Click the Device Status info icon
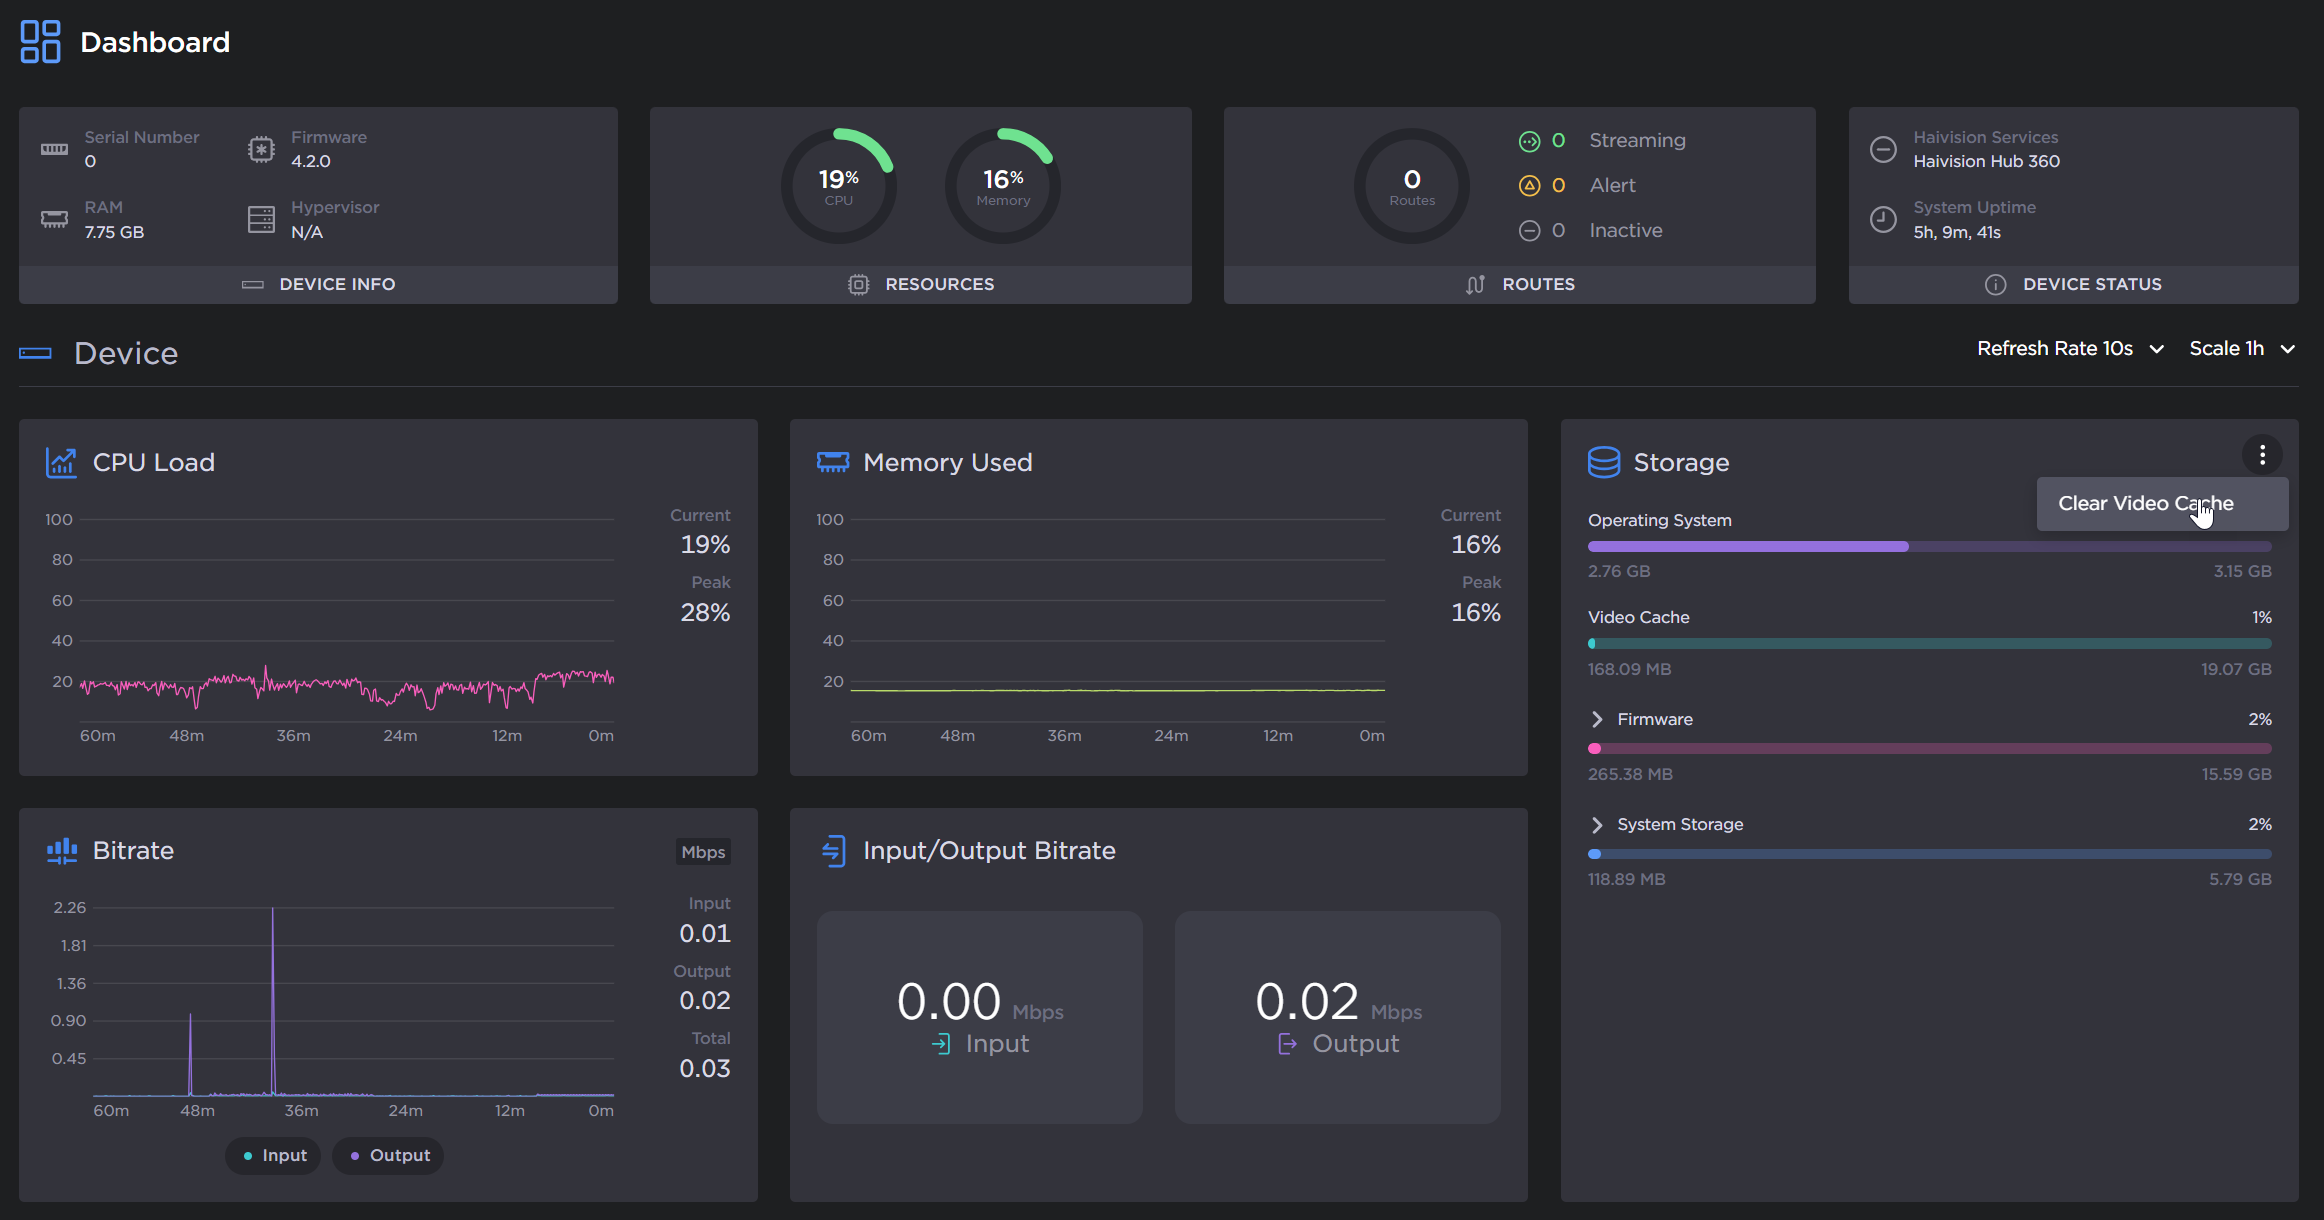 point(1995,284)
